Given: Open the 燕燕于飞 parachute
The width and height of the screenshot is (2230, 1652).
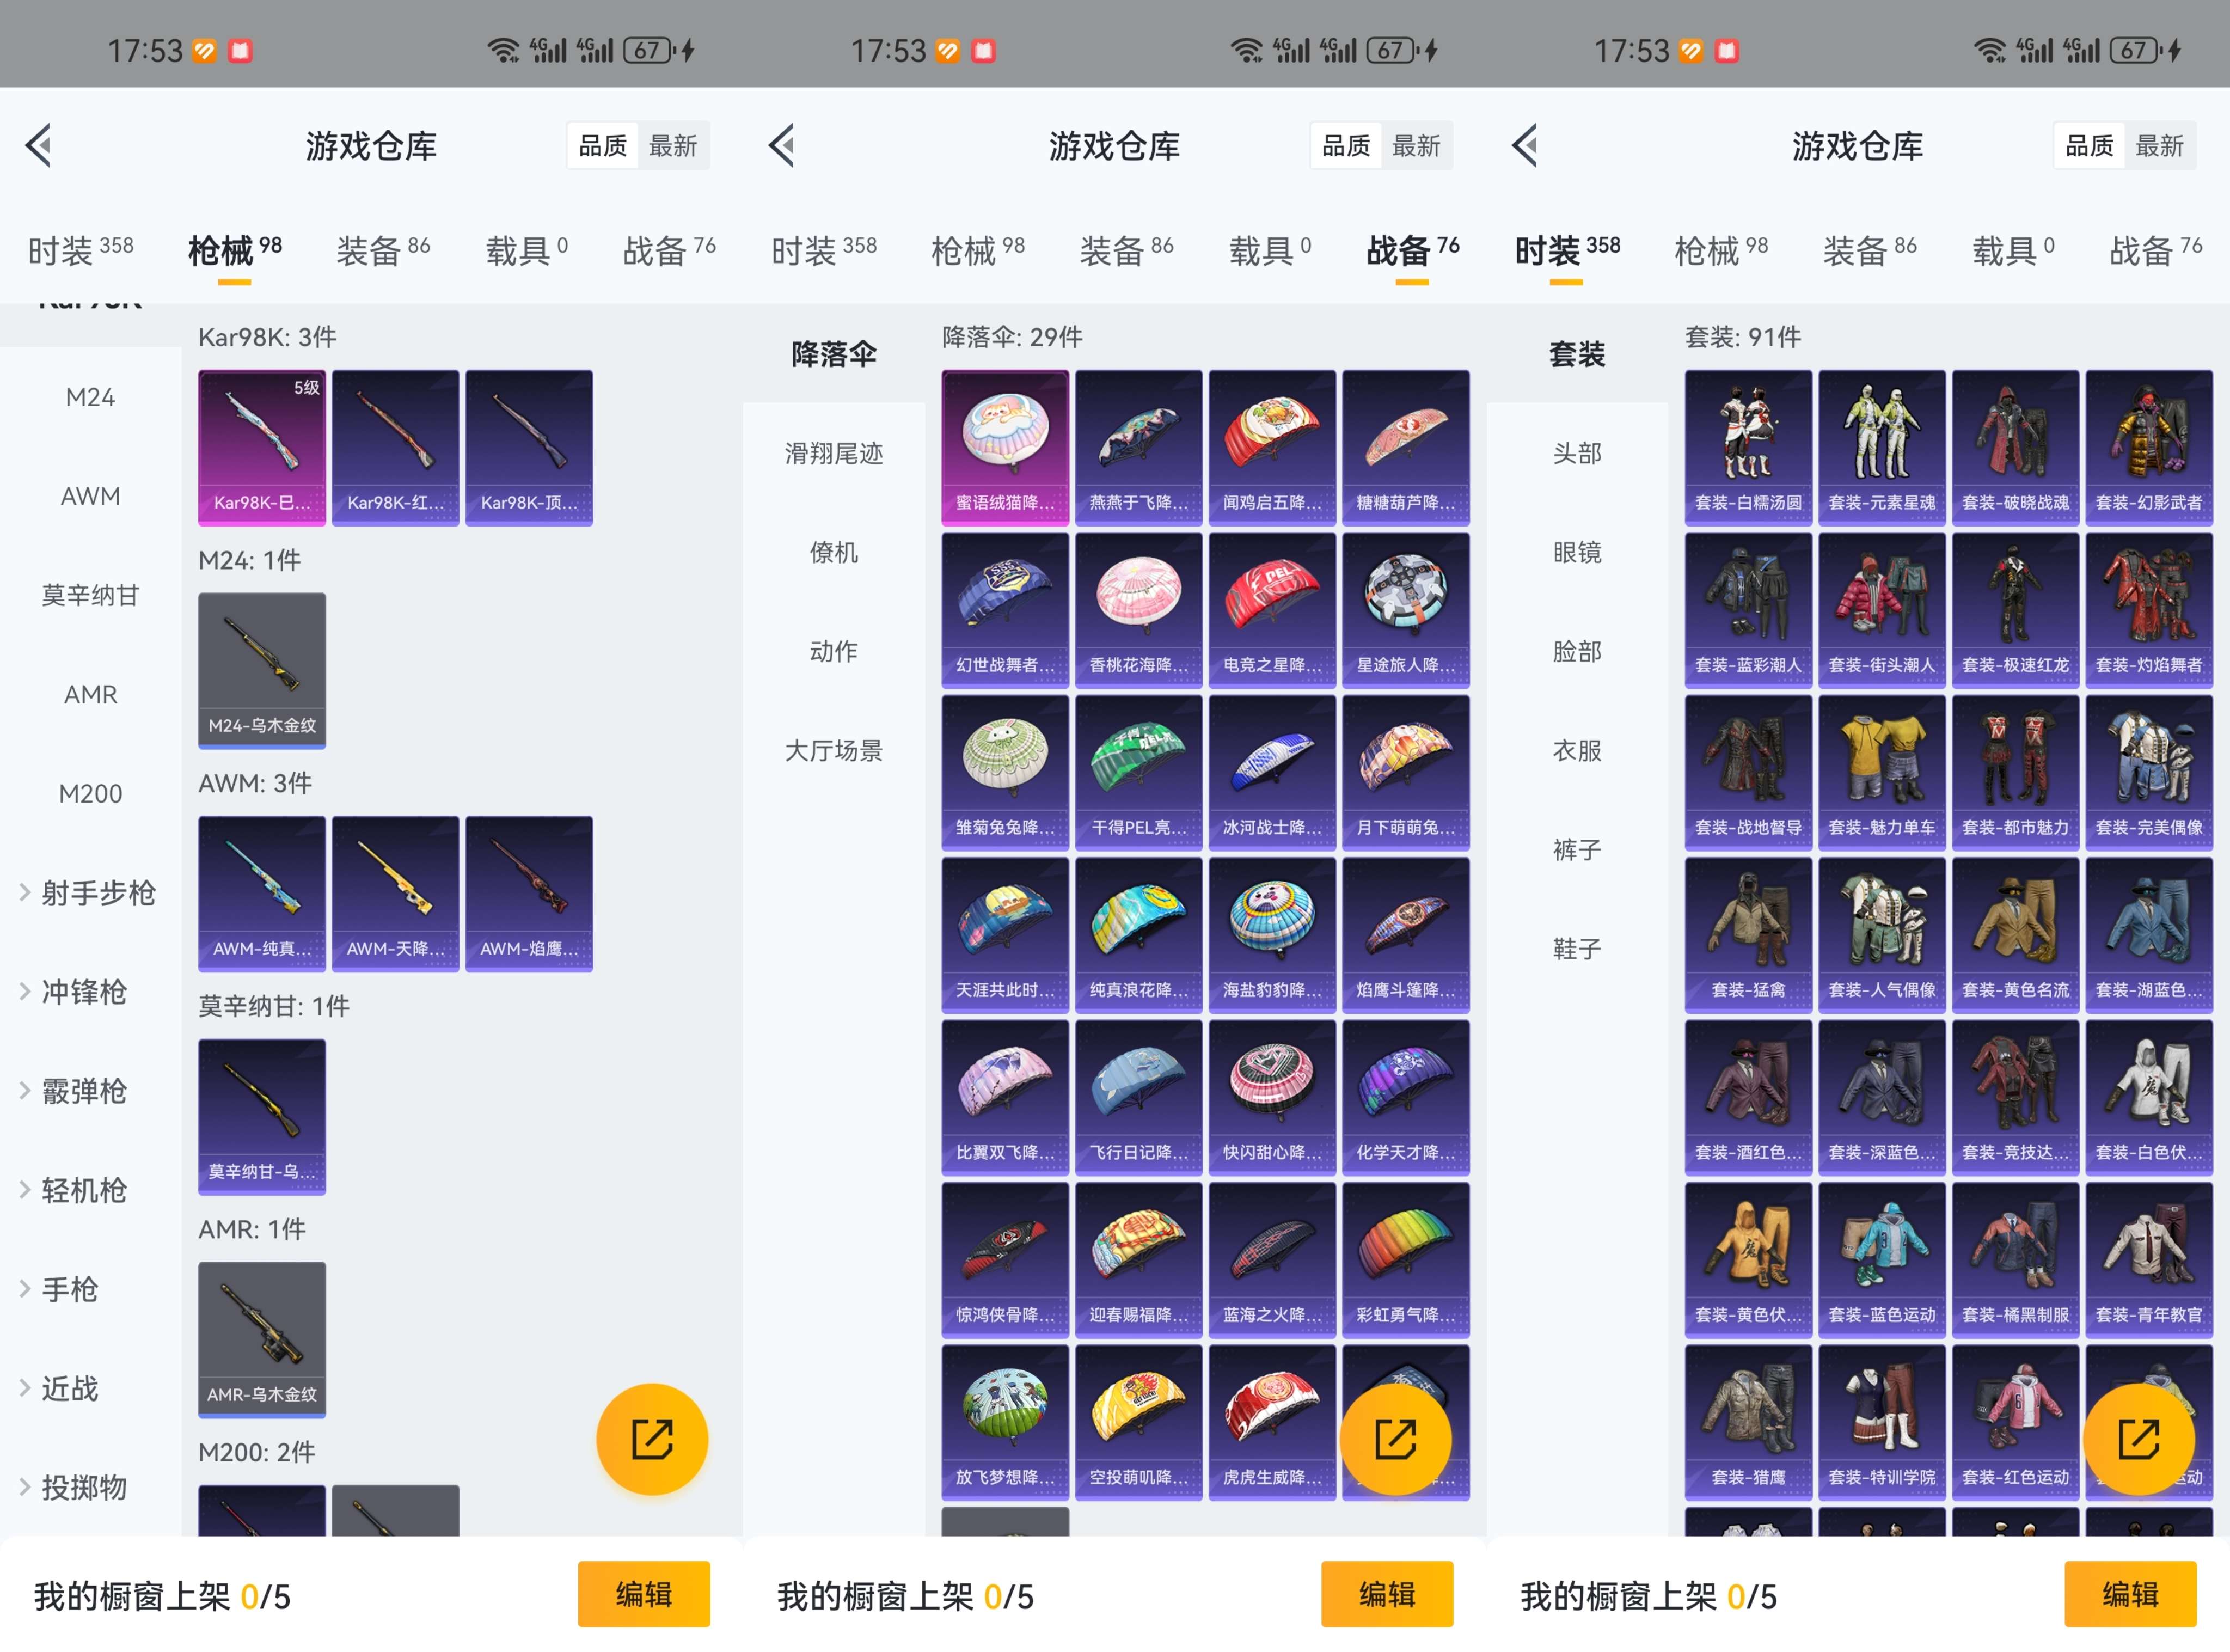Looking at the screenshot, I should tap(1139, 447).
